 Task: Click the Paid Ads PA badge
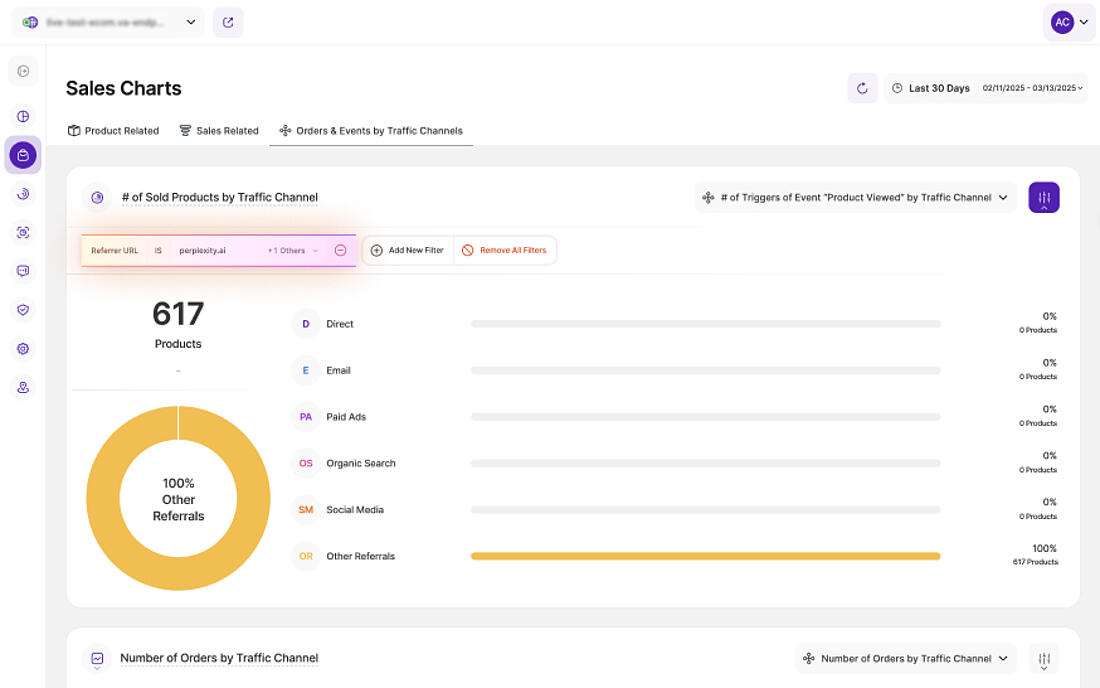tap(306, 417)
